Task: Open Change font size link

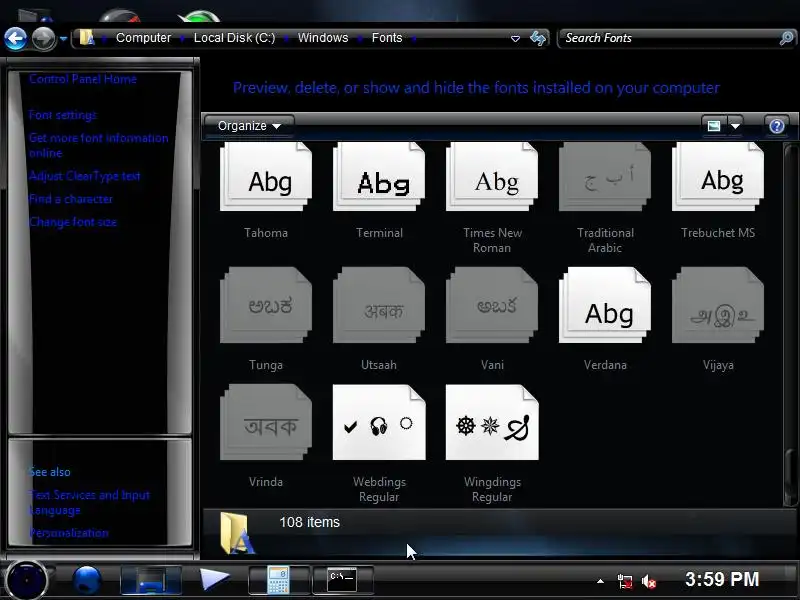Action: pos(73,222)
